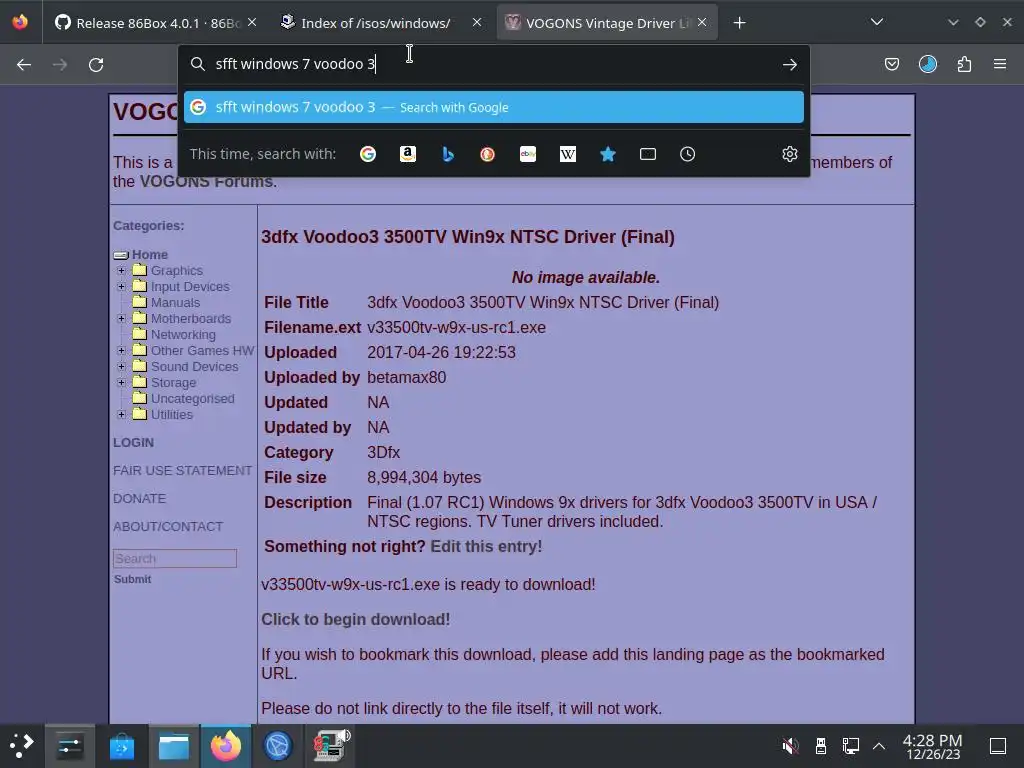Focus Firefox from the taskbar
This screenshot has width=1024, height=768.
coord(226,745)
